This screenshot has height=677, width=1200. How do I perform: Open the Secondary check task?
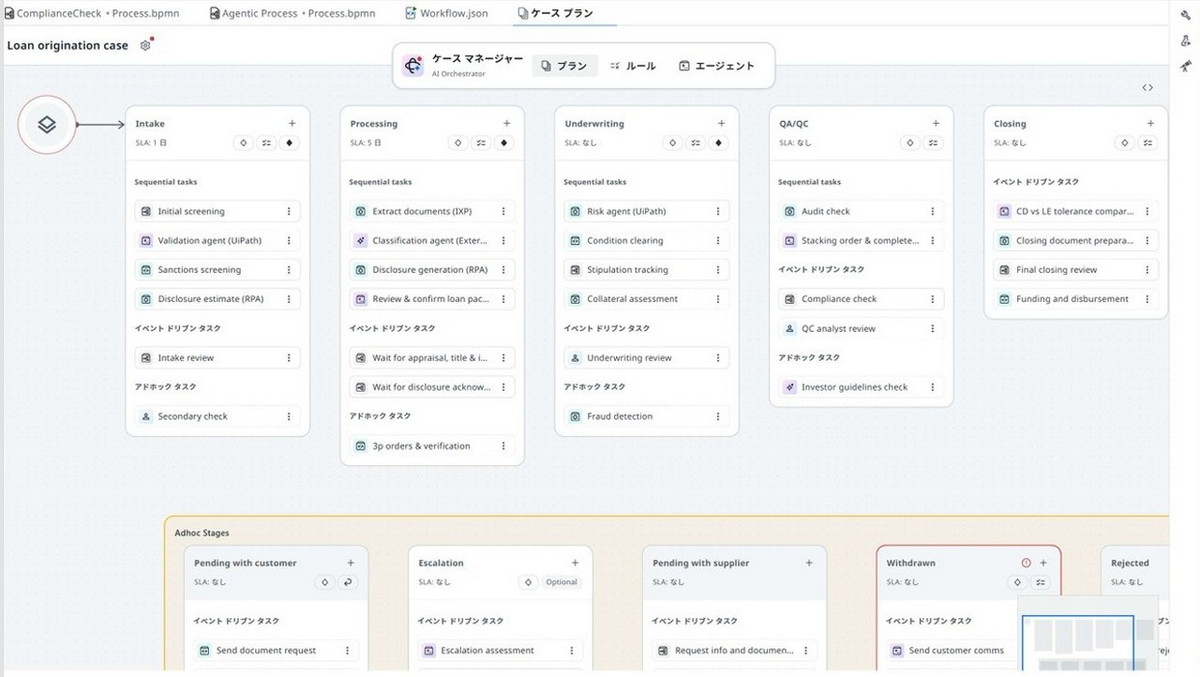(x=218, y=416)
